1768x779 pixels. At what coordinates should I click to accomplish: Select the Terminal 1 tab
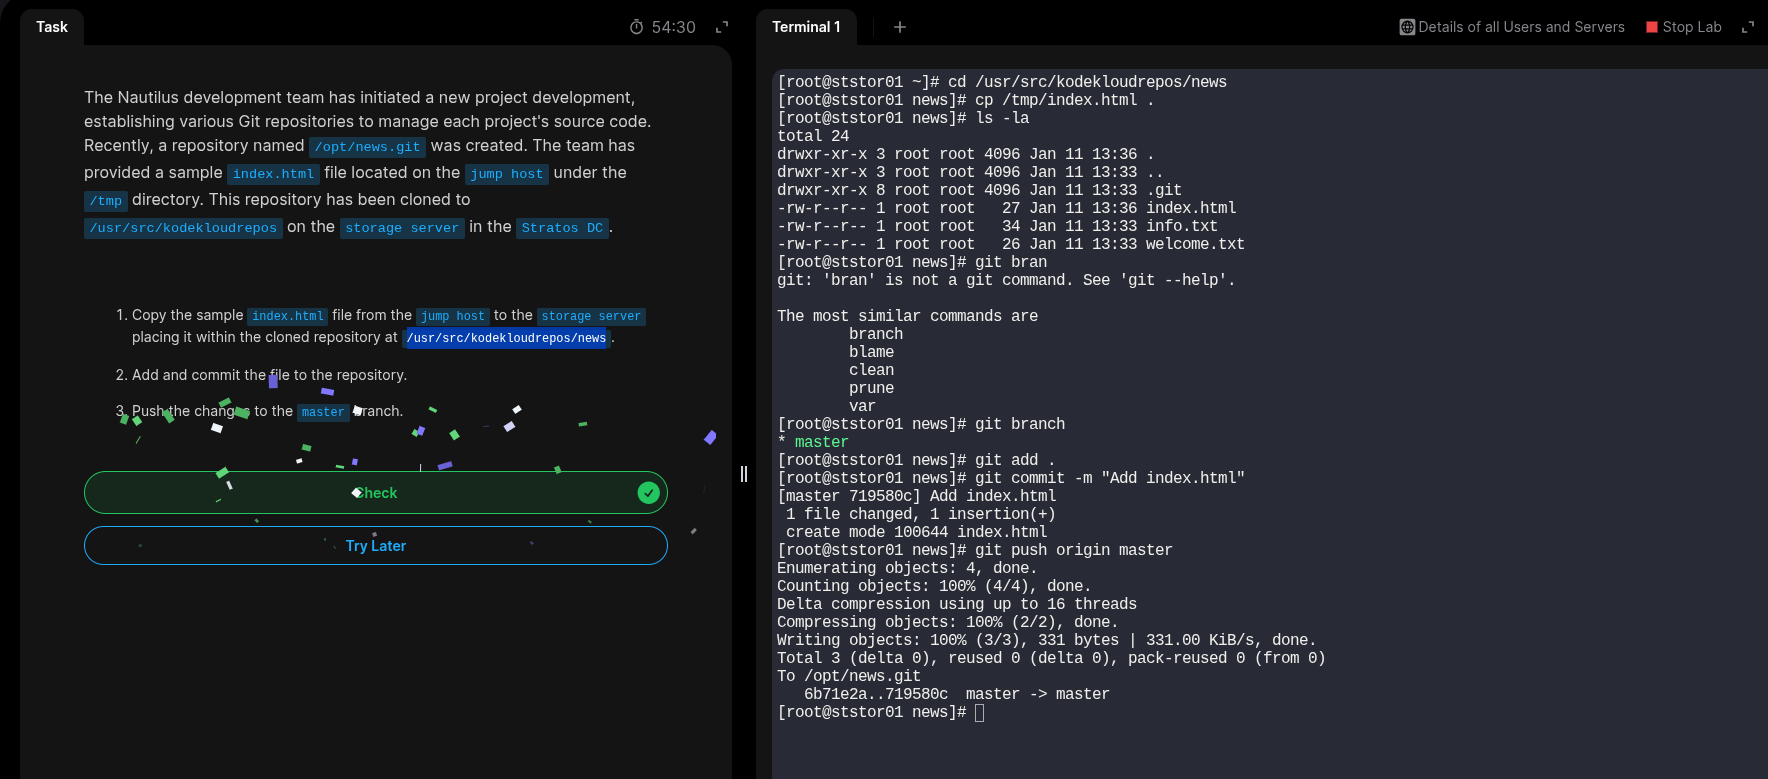(x=806, y=27)
